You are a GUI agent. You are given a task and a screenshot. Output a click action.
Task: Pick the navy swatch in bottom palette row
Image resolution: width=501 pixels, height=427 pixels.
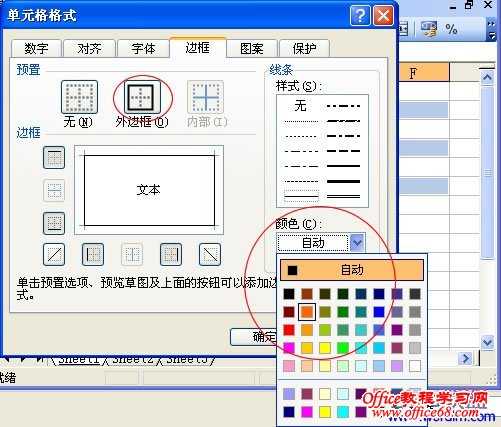[x=289, y=412]
